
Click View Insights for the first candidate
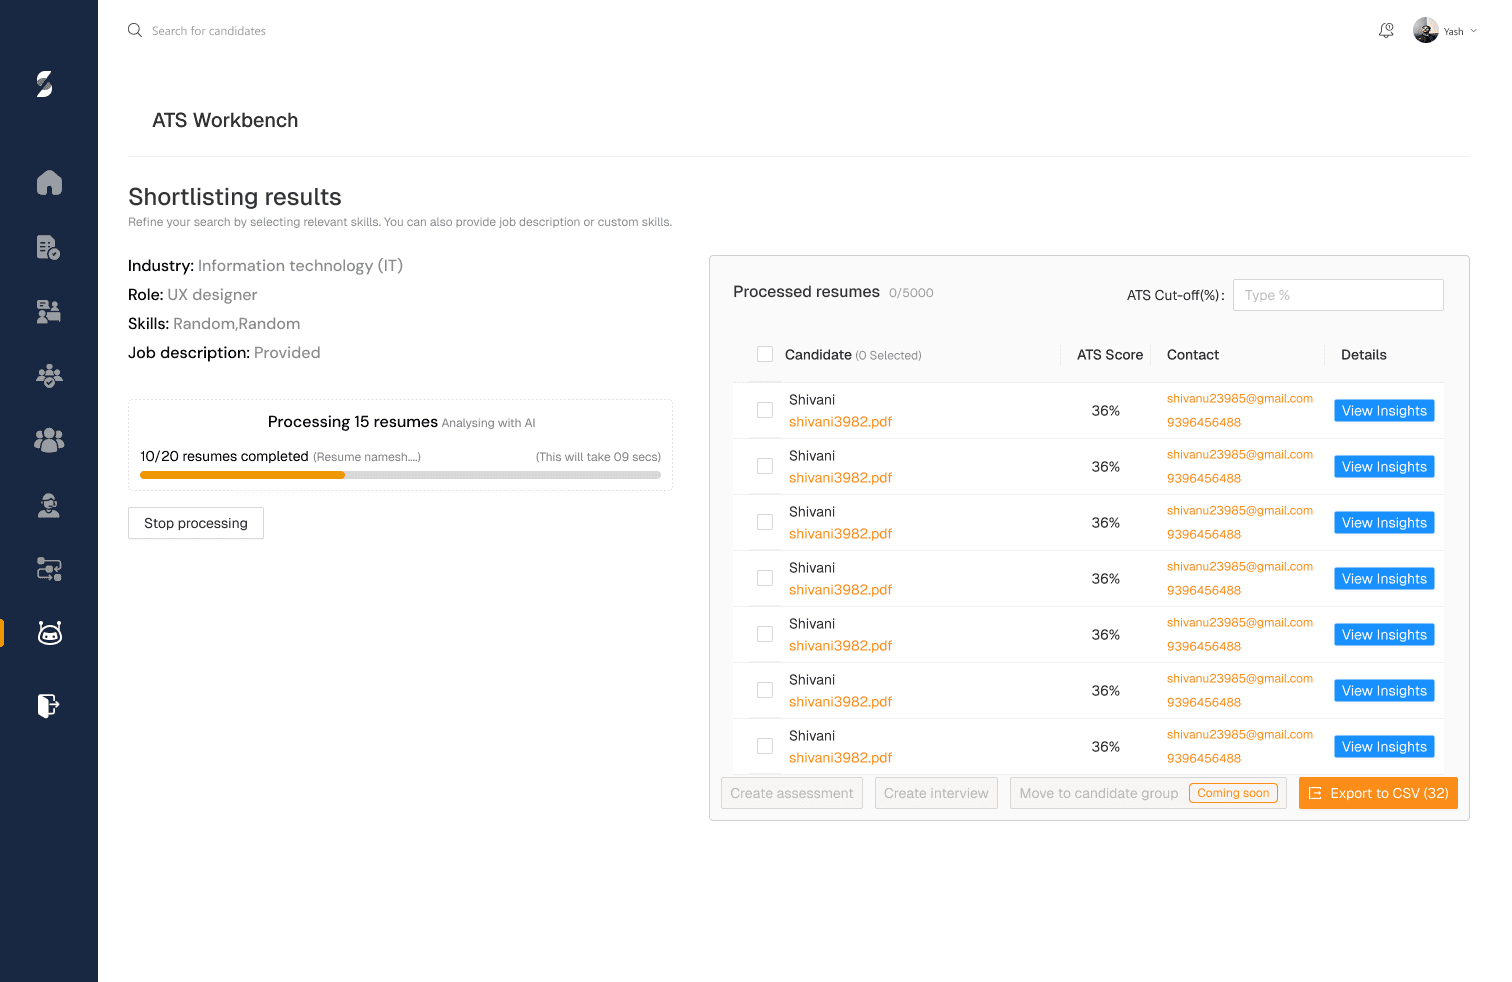coord(1384,411)
